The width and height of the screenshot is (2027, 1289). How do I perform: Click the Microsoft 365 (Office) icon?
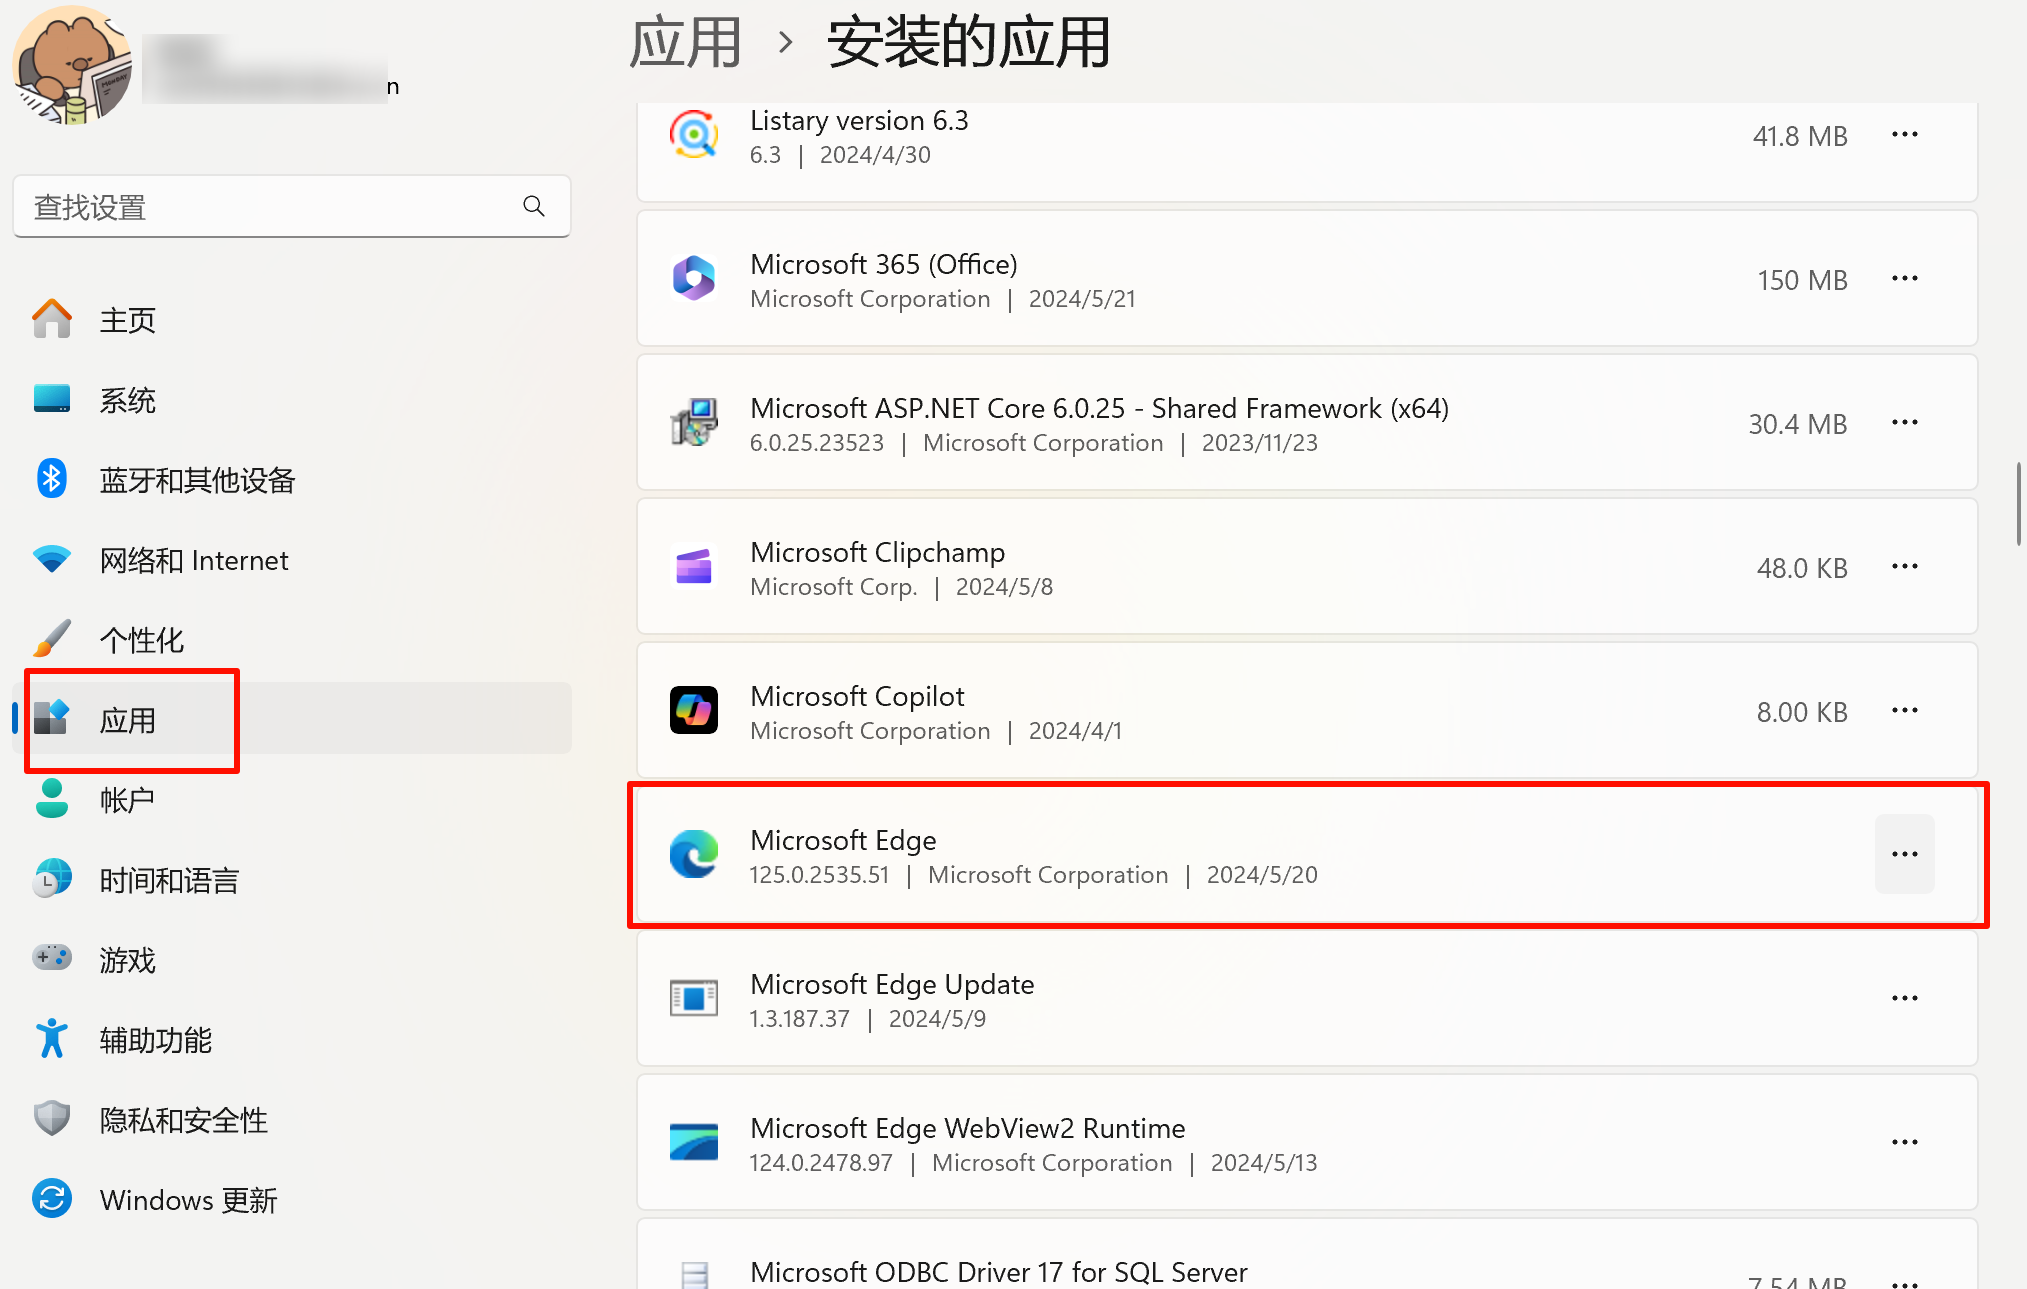pyautogui.click(x=693, y=279)
